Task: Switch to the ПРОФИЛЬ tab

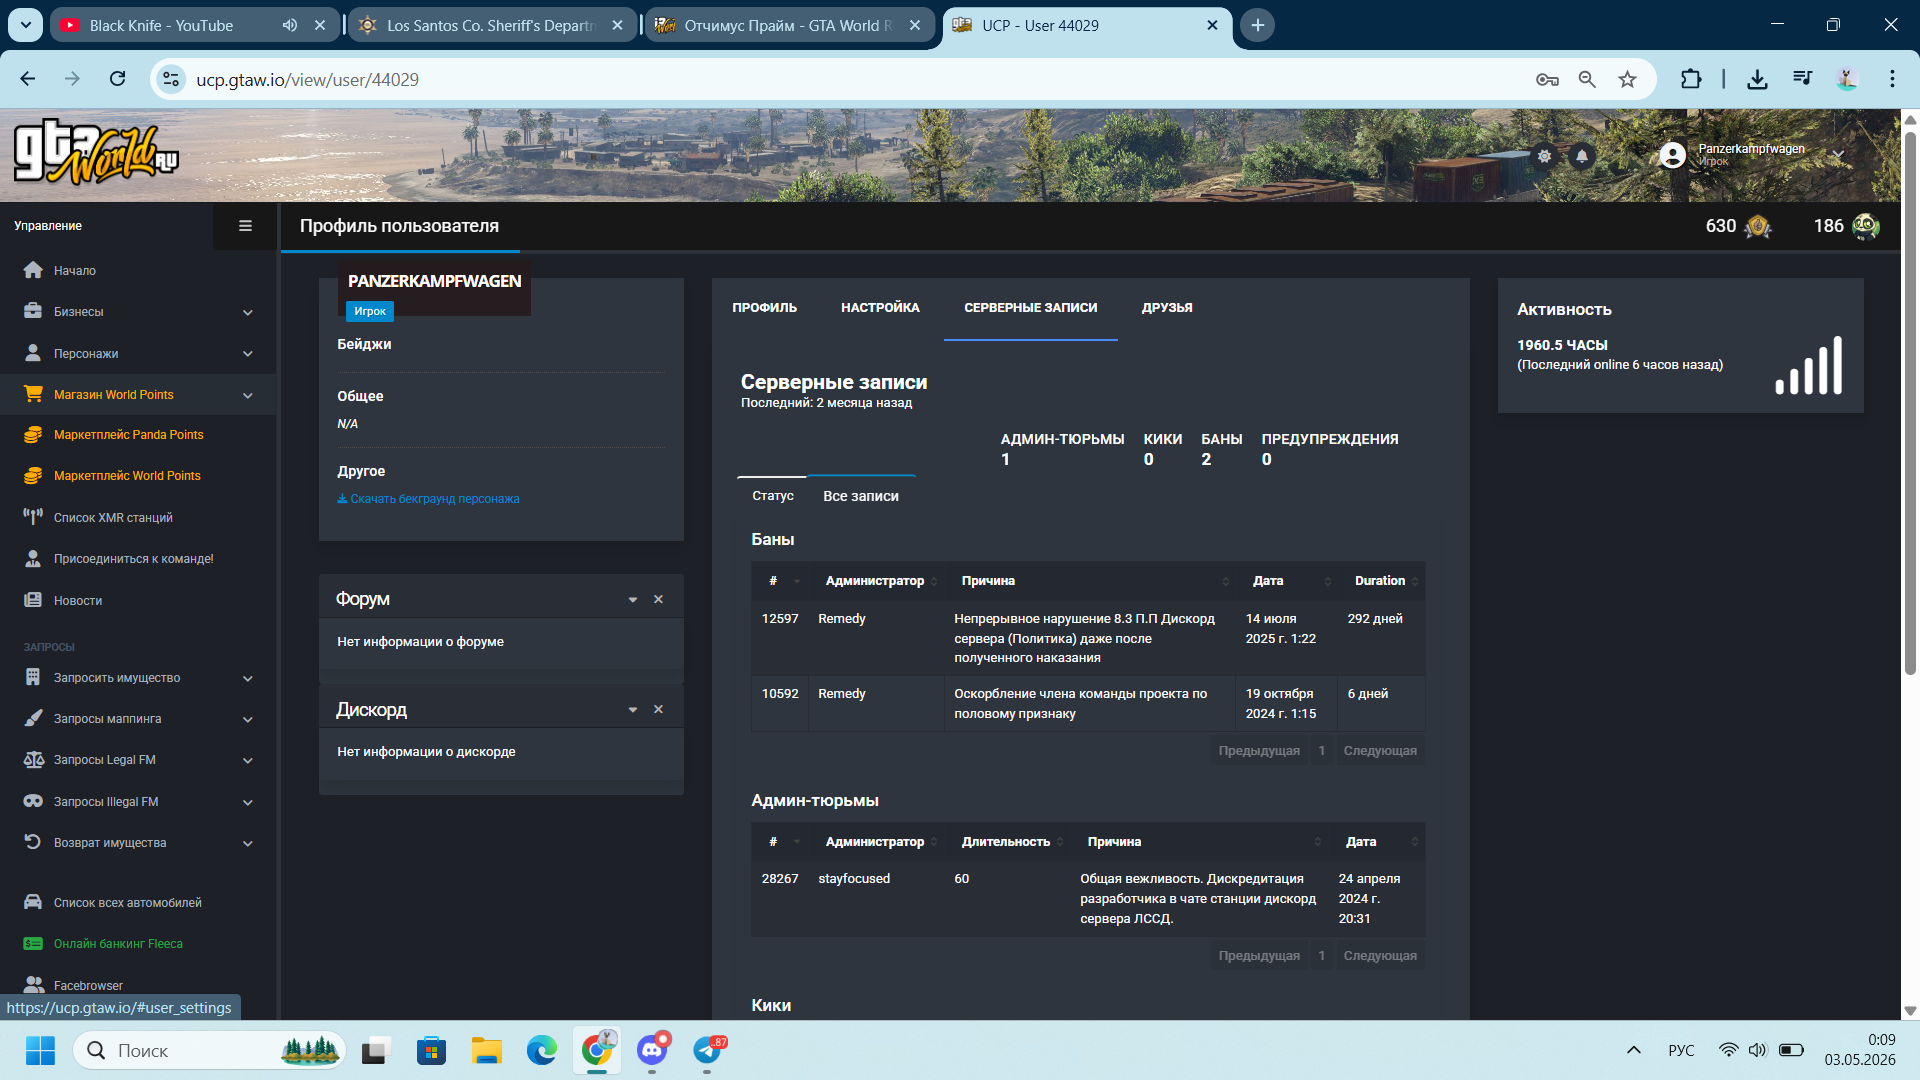Action: (x=764, y=308)
